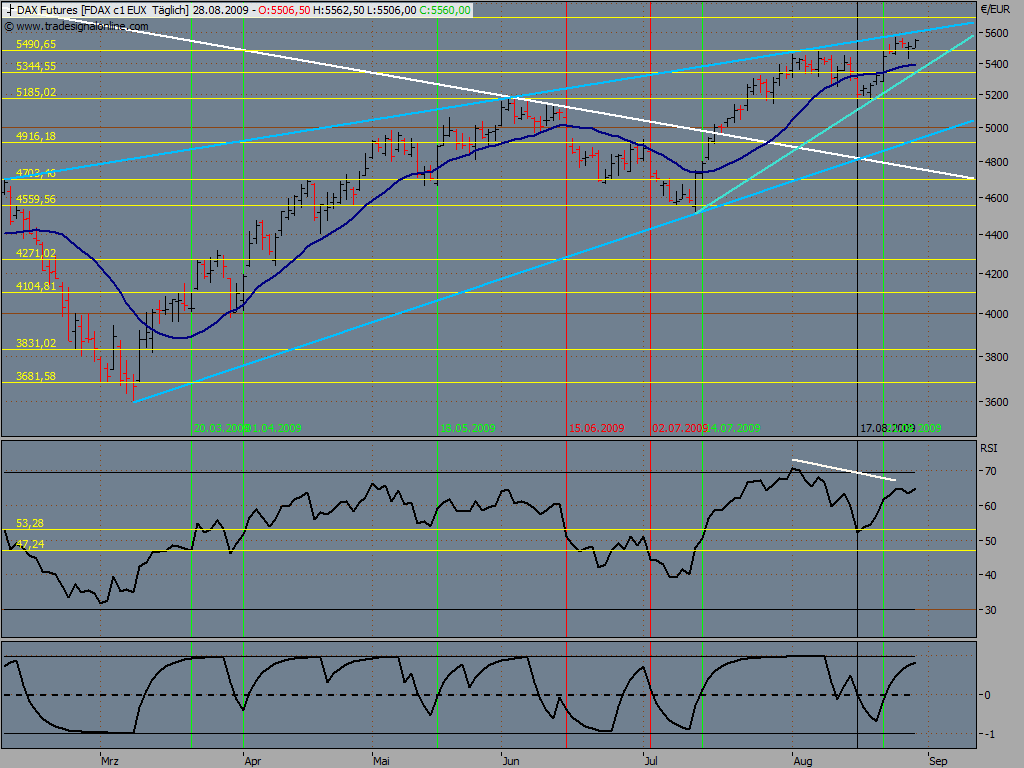Click the 3831,02 horizontal level label

pyautogui.click(x=36, y=343)
